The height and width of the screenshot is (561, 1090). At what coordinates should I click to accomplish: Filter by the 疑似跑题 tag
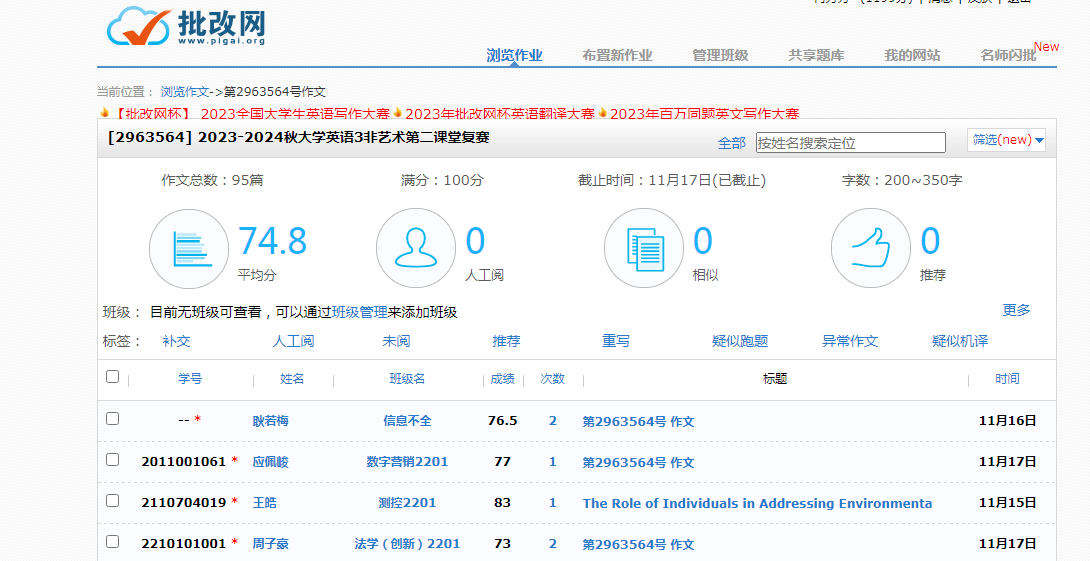click(740, 341)
